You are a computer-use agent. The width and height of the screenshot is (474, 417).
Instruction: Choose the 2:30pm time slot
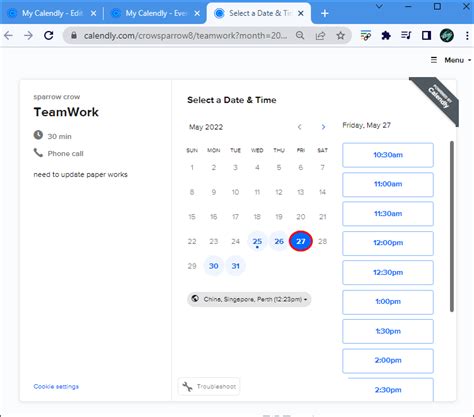click(x=388, y=390)
